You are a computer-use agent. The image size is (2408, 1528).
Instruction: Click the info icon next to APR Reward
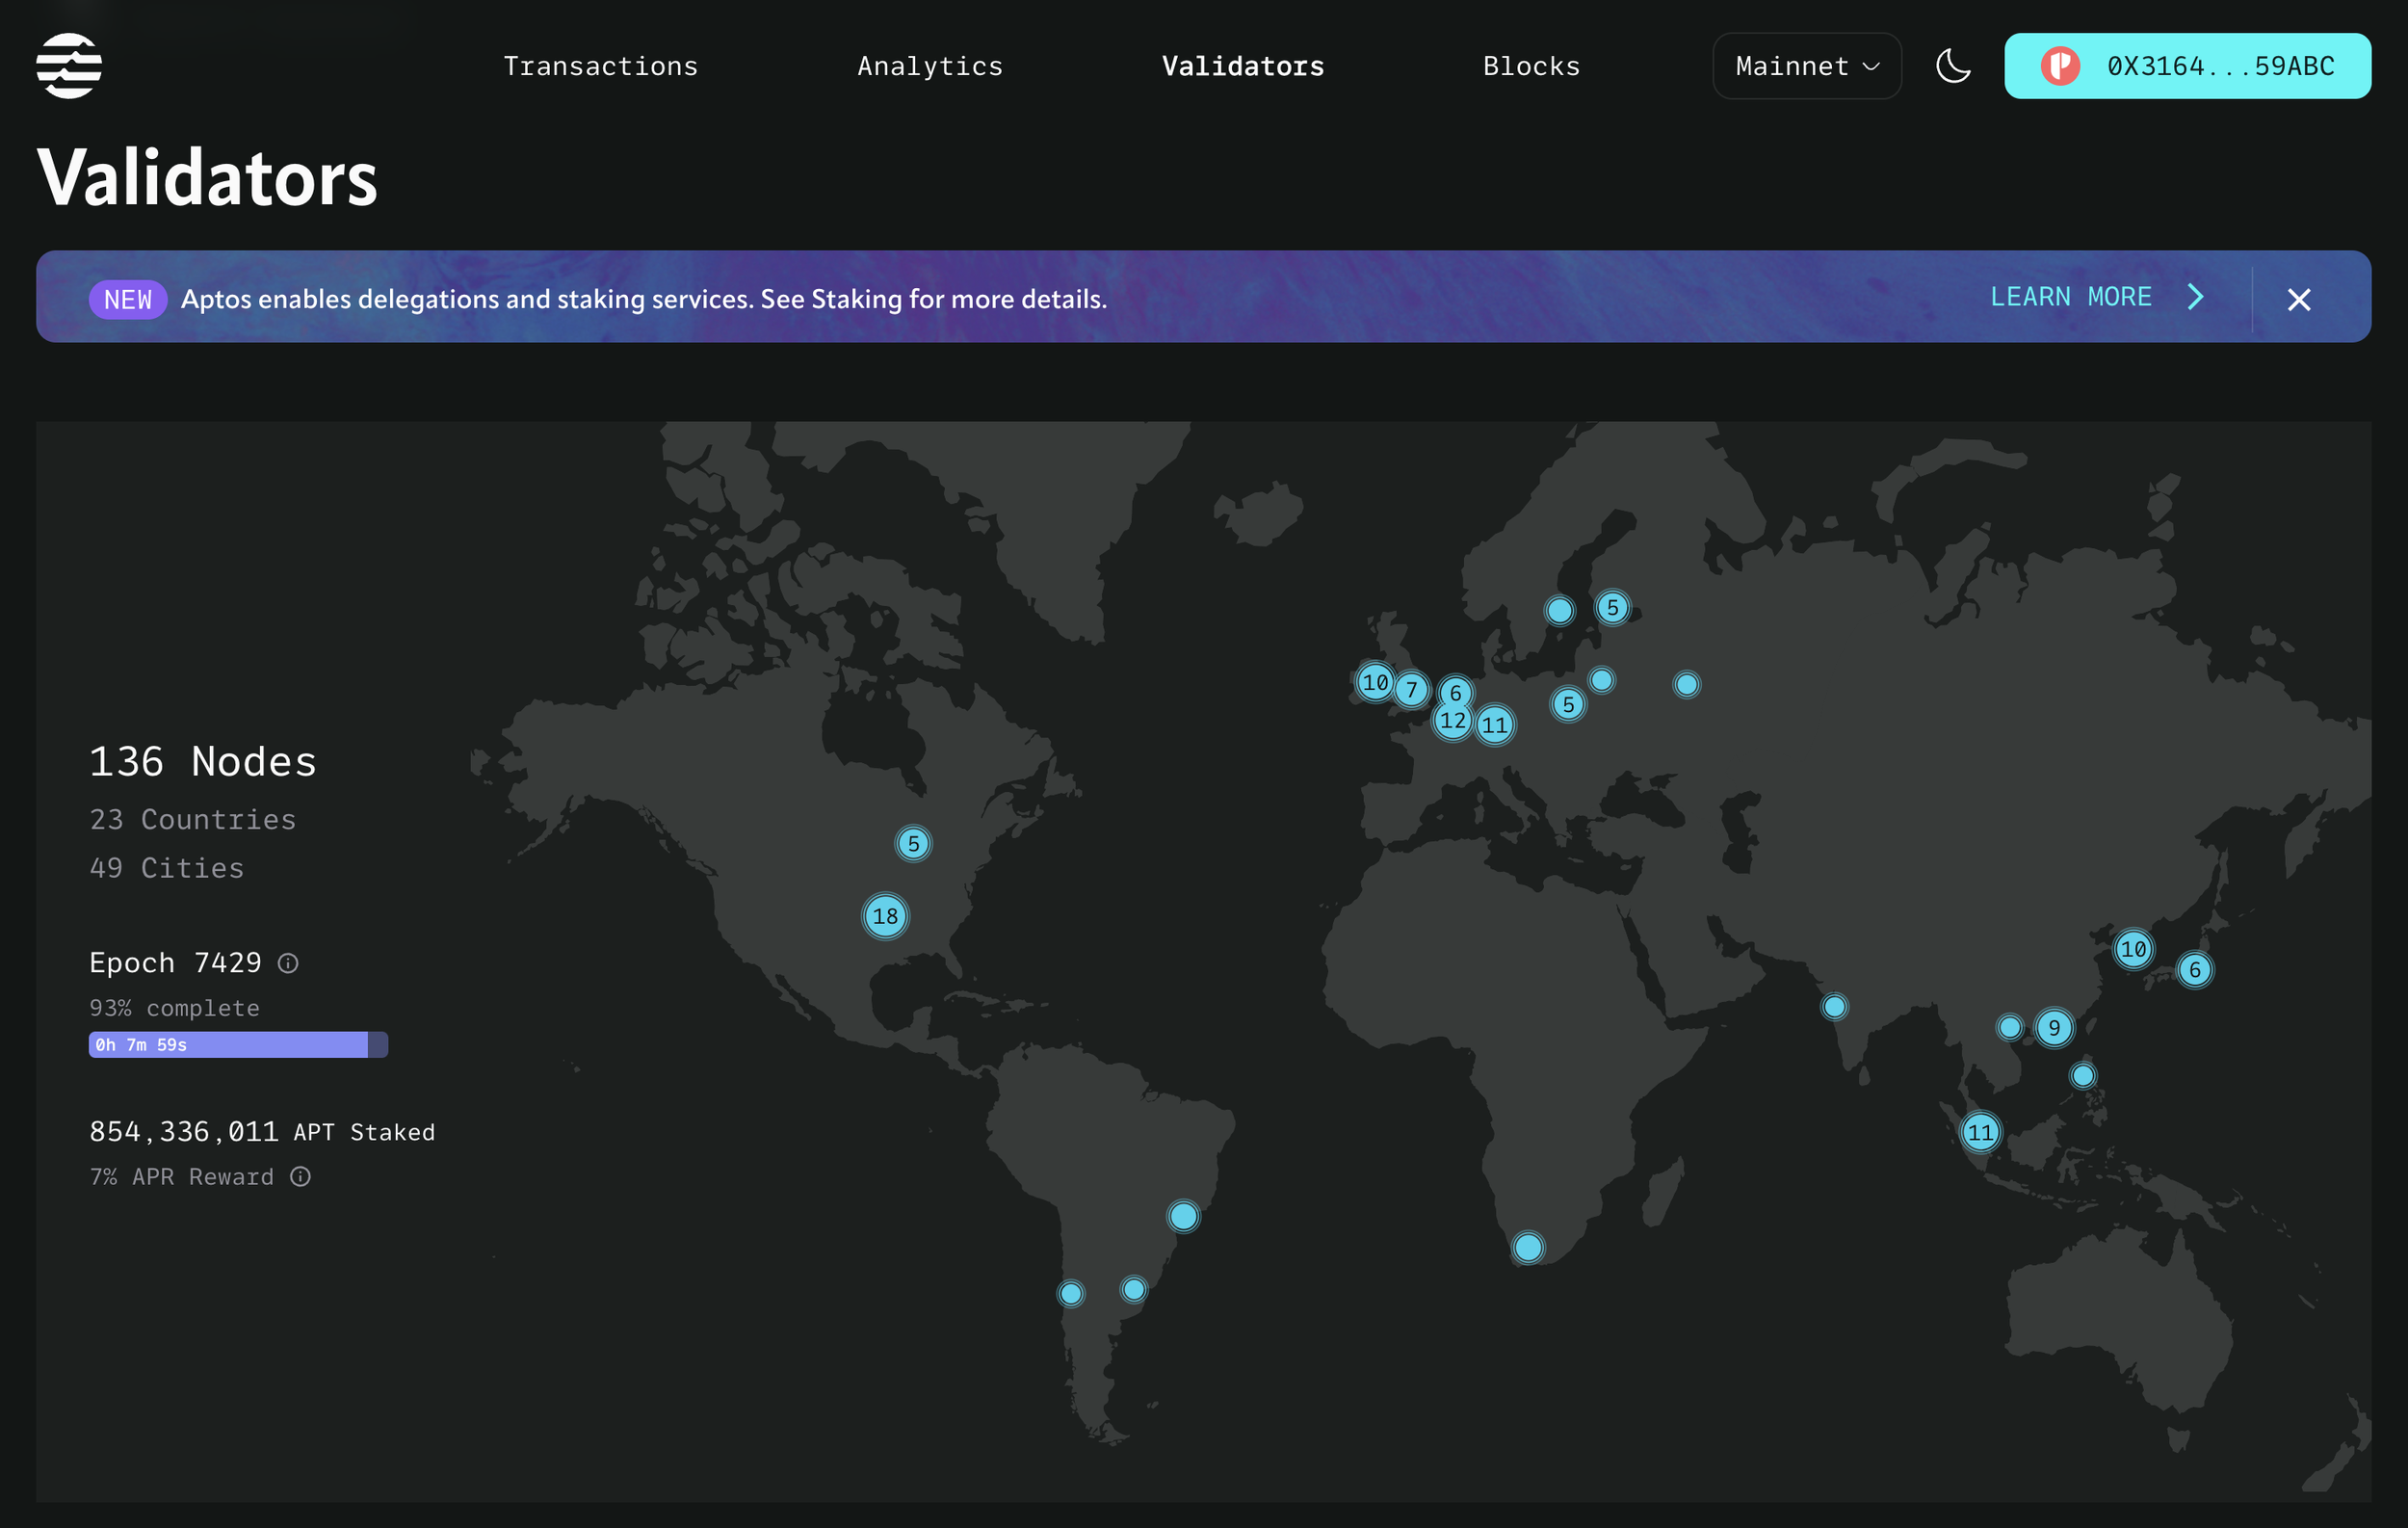(300, 1176)
